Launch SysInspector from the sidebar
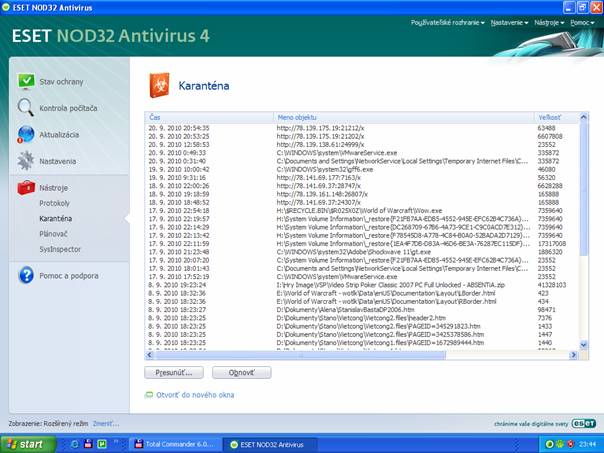This screenshot has width=604, height=453. (x=60, y=249)
